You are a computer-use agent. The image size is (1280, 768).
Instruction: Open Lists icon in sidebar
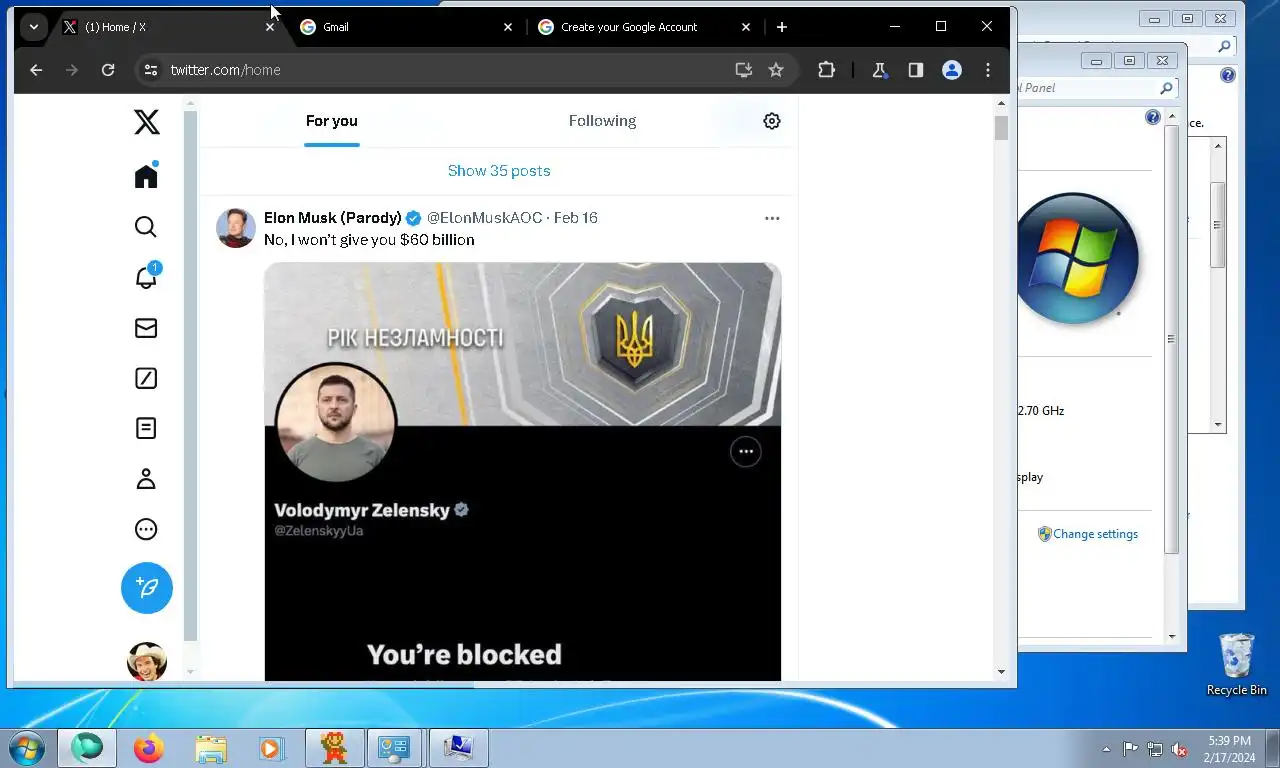[146, 428]
